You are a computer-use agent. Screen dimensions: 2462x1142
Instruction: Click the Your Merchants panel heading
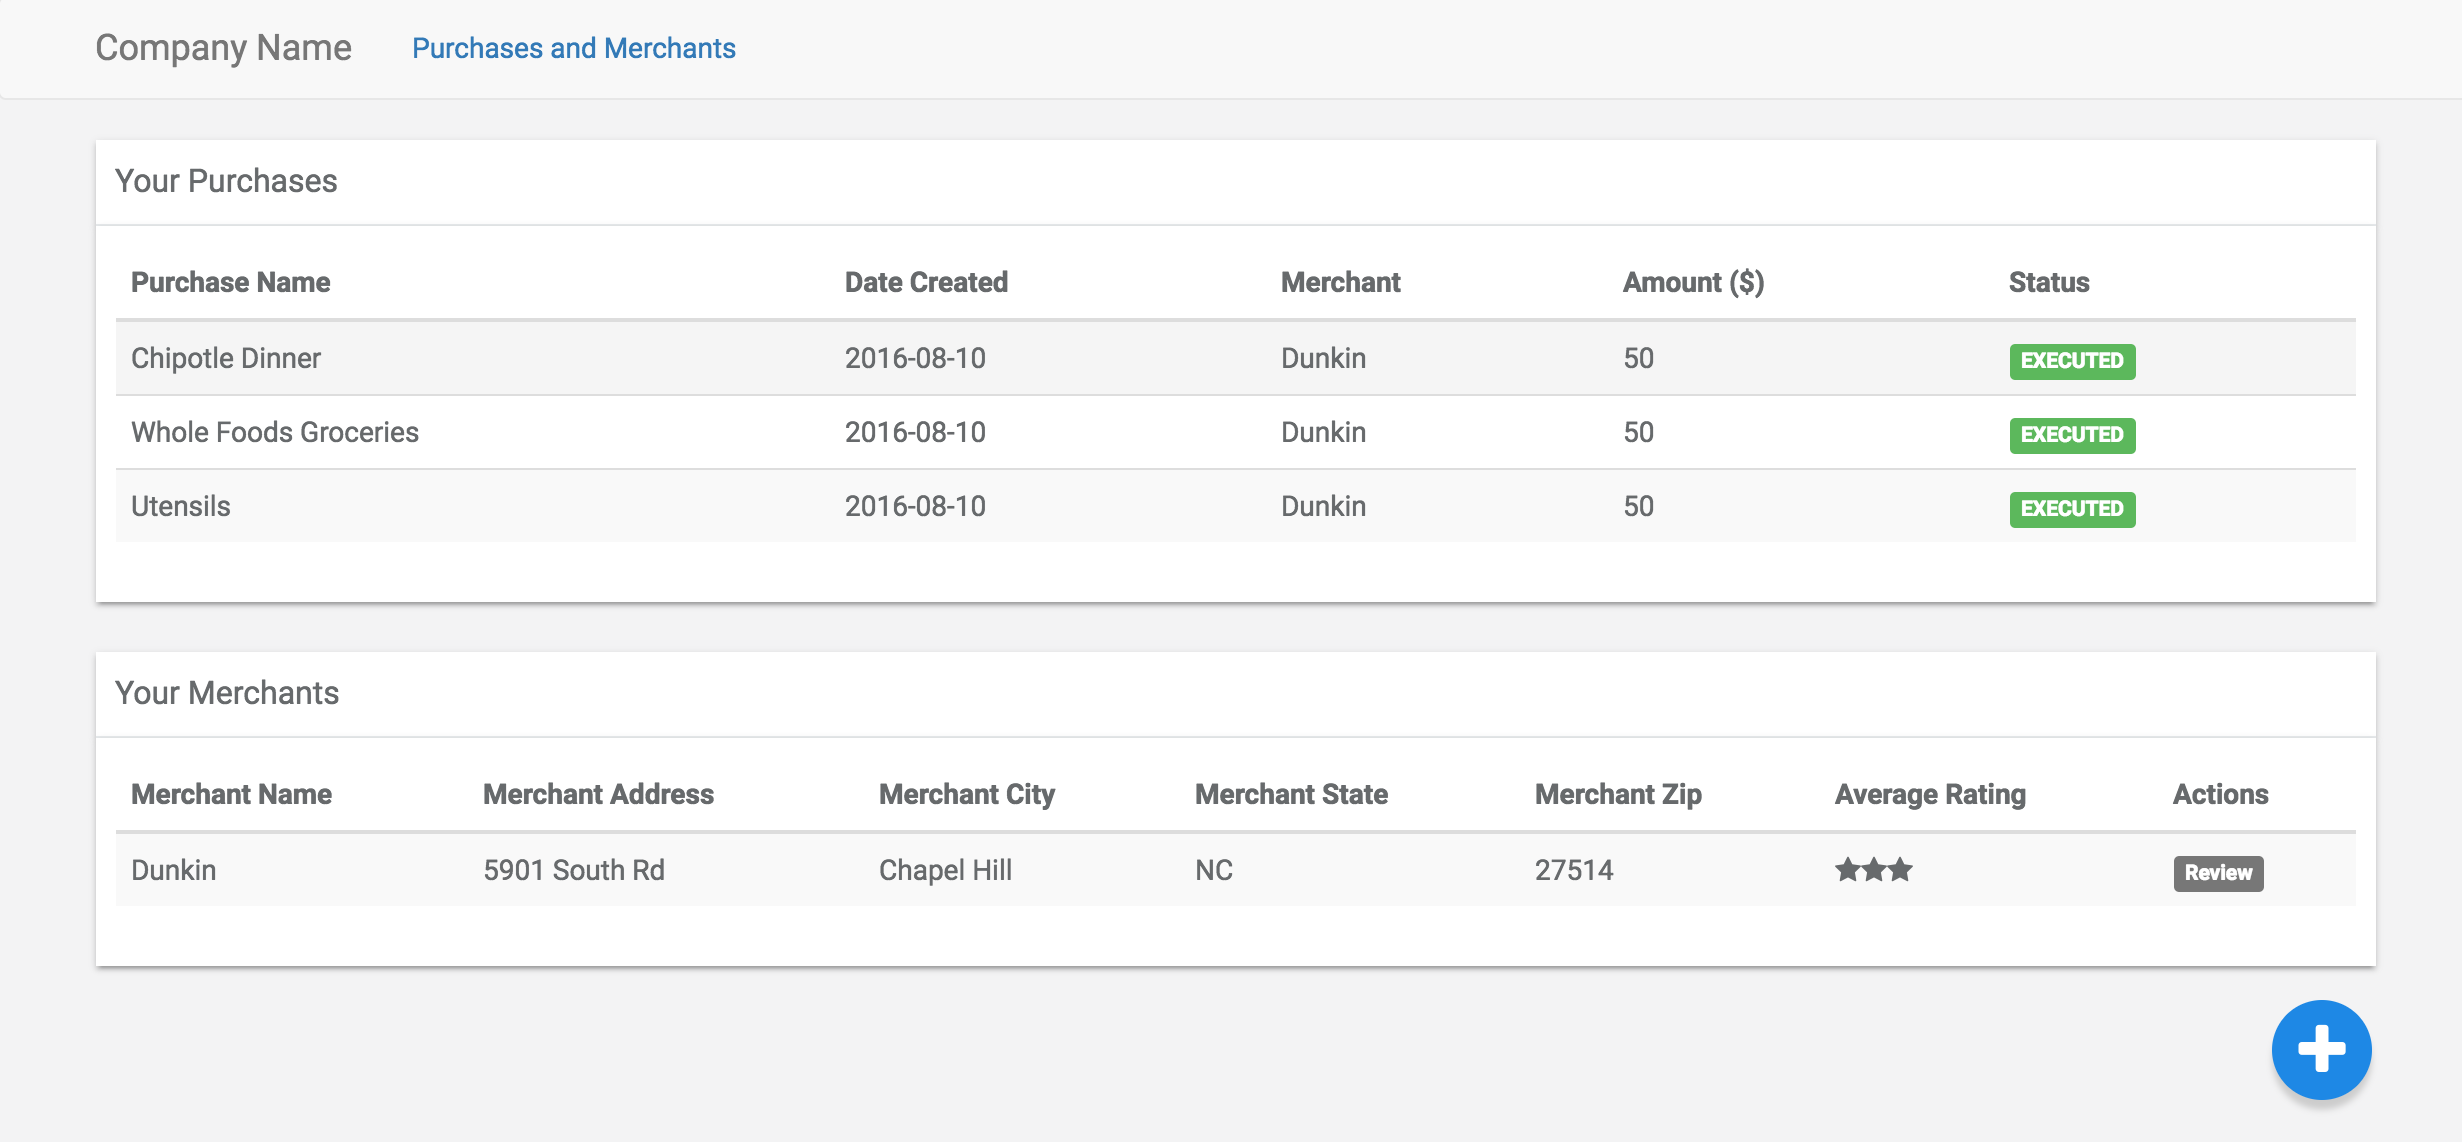pyautogui.click(x=227, y=693)
